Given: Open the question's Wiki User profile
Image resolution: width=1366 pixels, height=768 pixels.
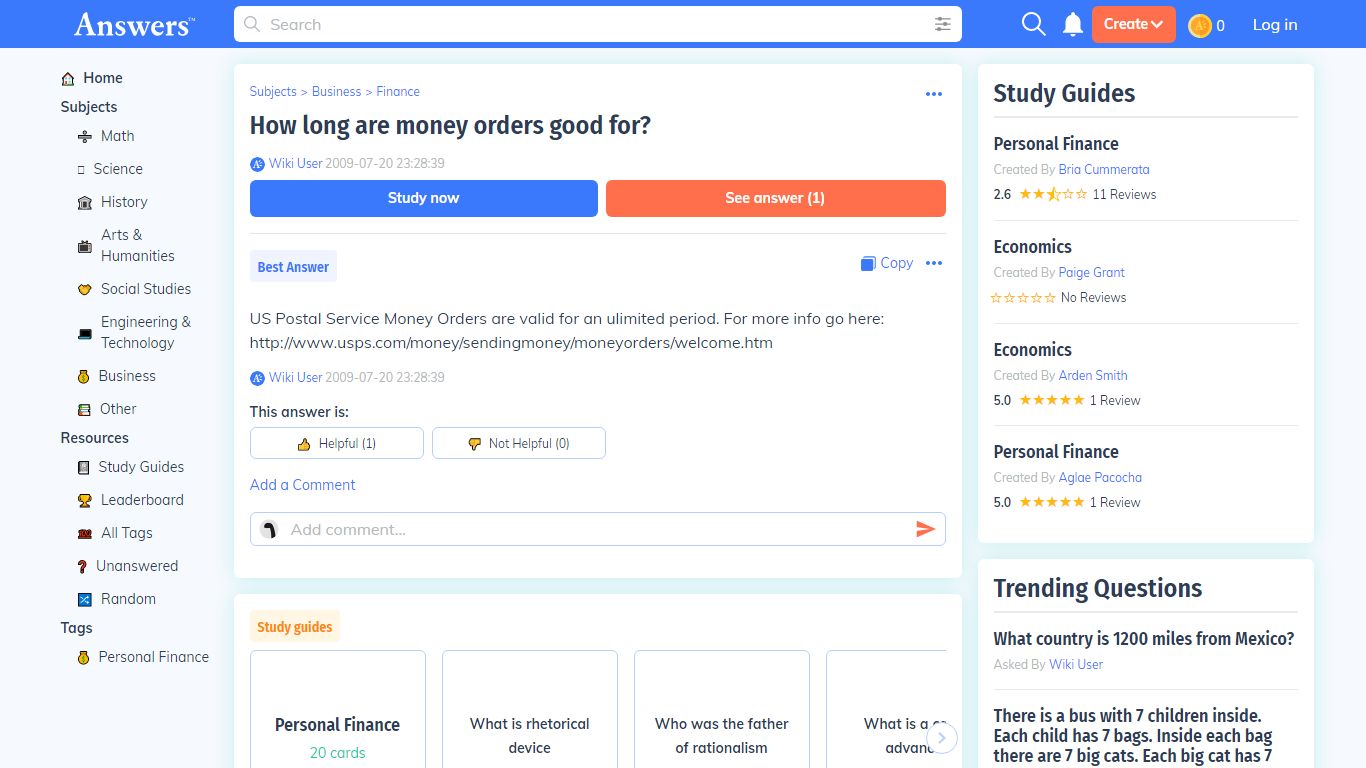Looking at the screenshot, I should (x=295, y=163).
